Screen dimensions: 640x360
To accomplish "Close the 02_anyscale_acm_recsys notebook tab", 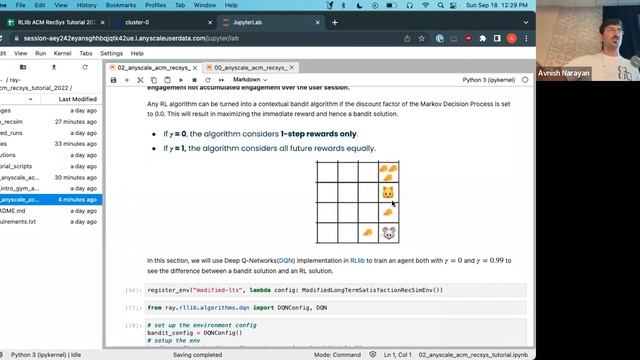I will coord(195,68).
